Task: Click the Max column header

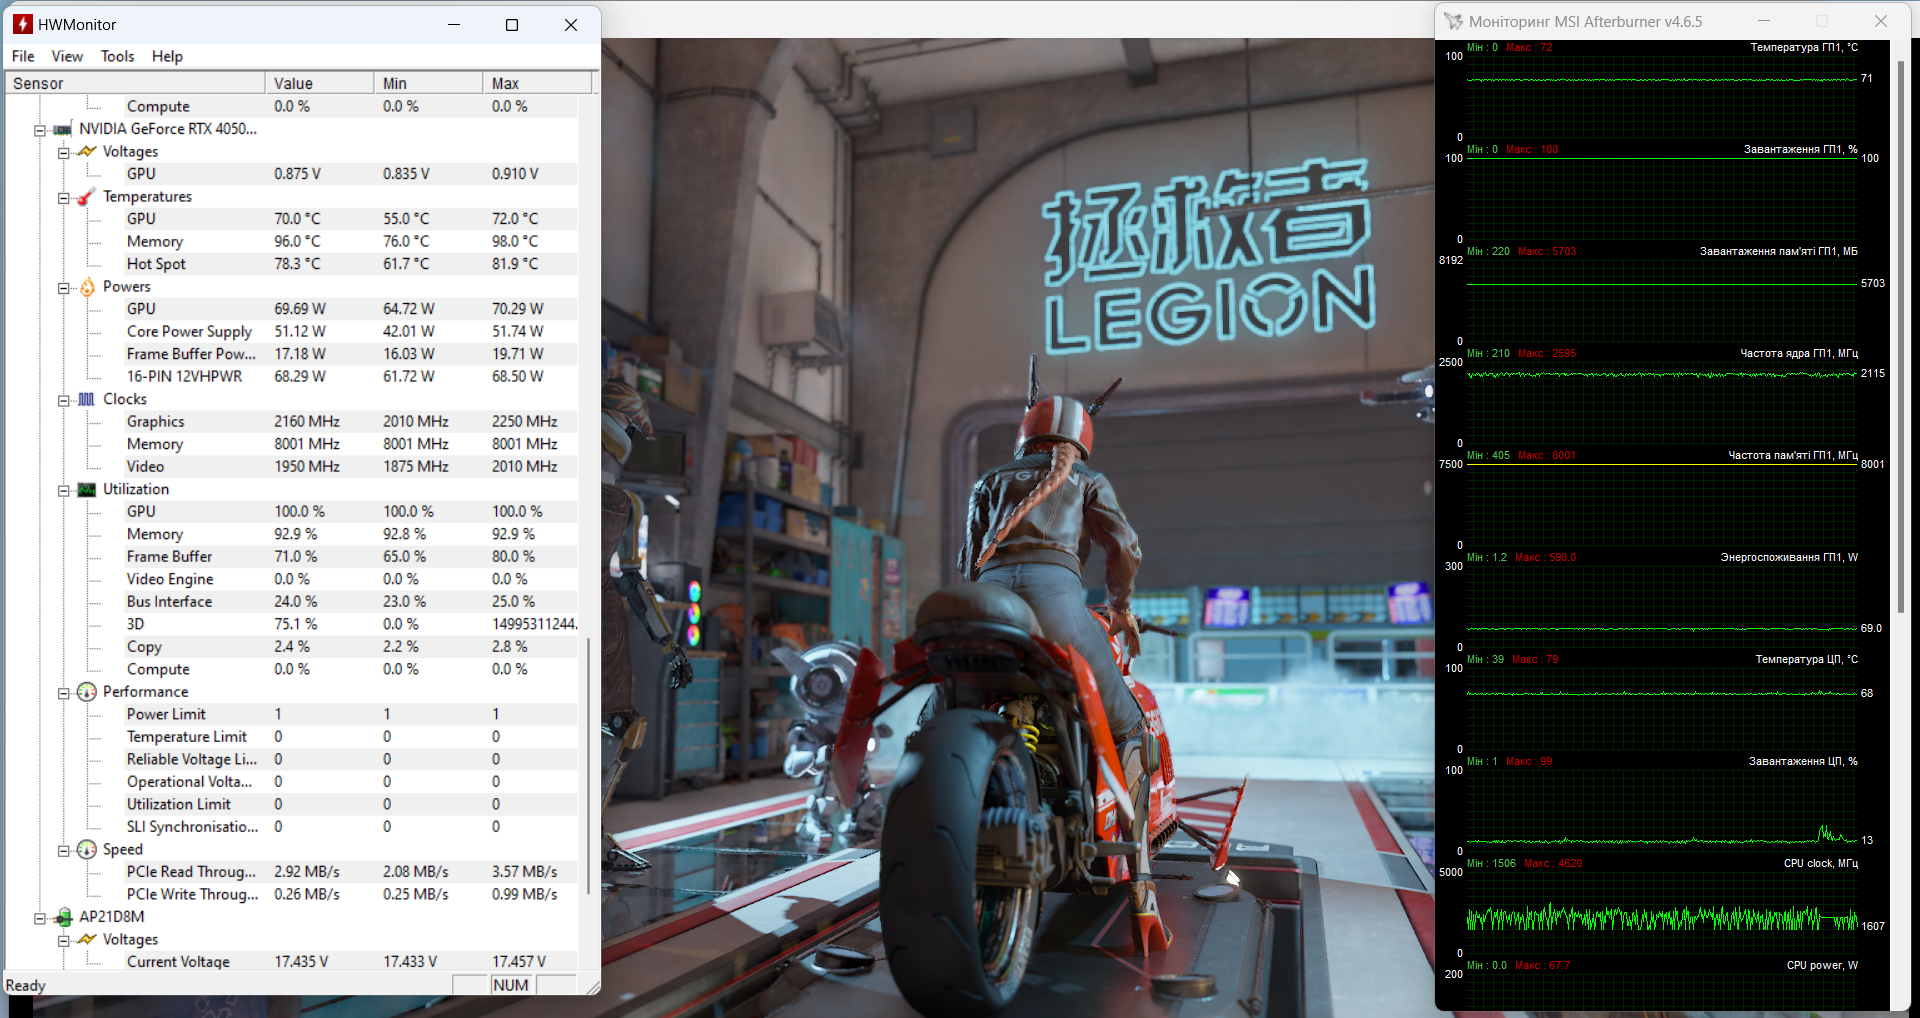Action: coord(537,83)
